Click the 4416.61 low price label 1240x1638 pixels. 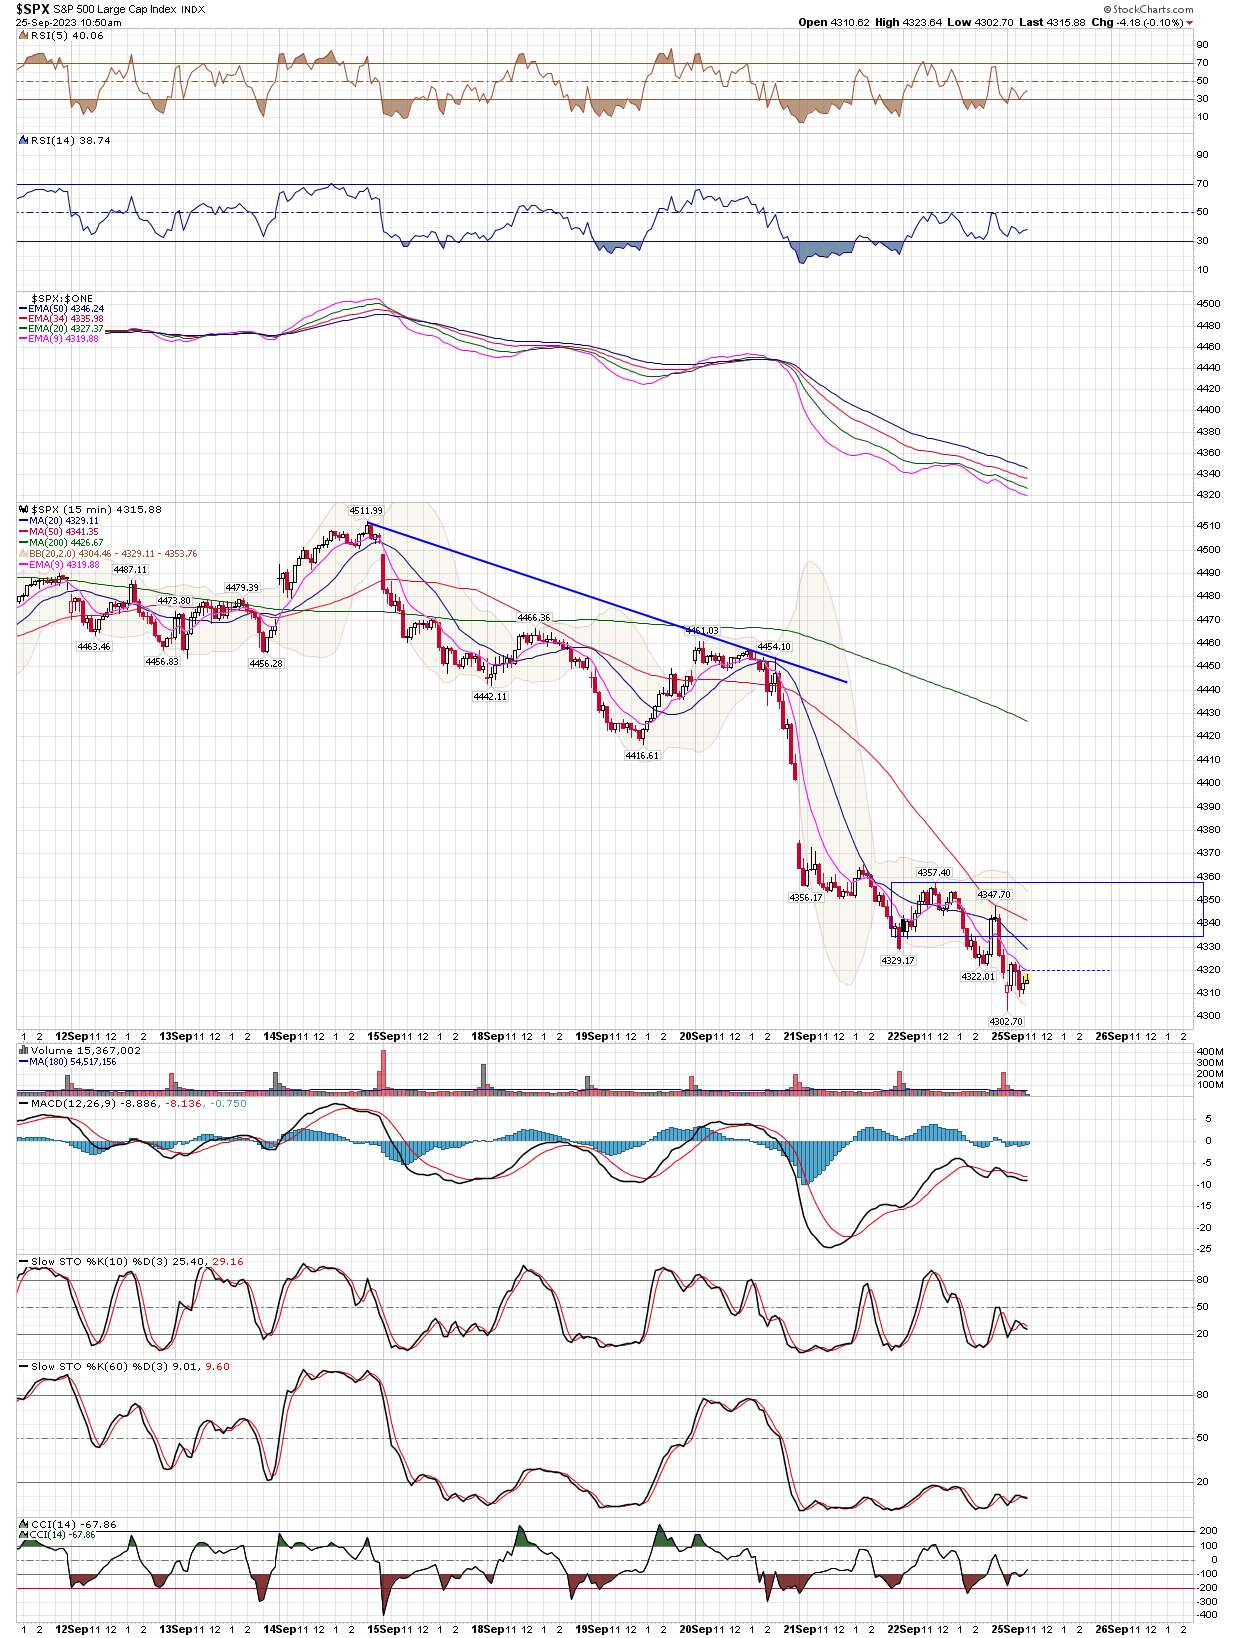coord(642,756)
